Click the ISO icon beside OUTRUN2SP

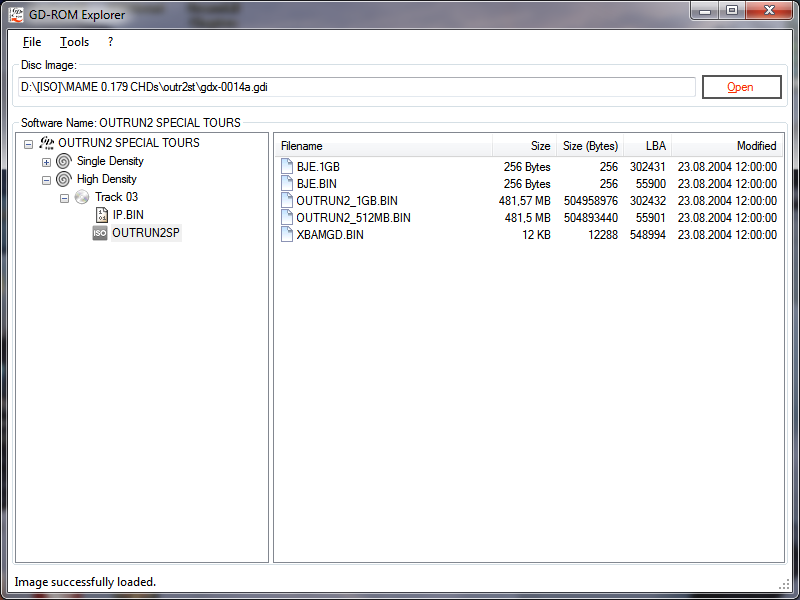coord(99,233)
